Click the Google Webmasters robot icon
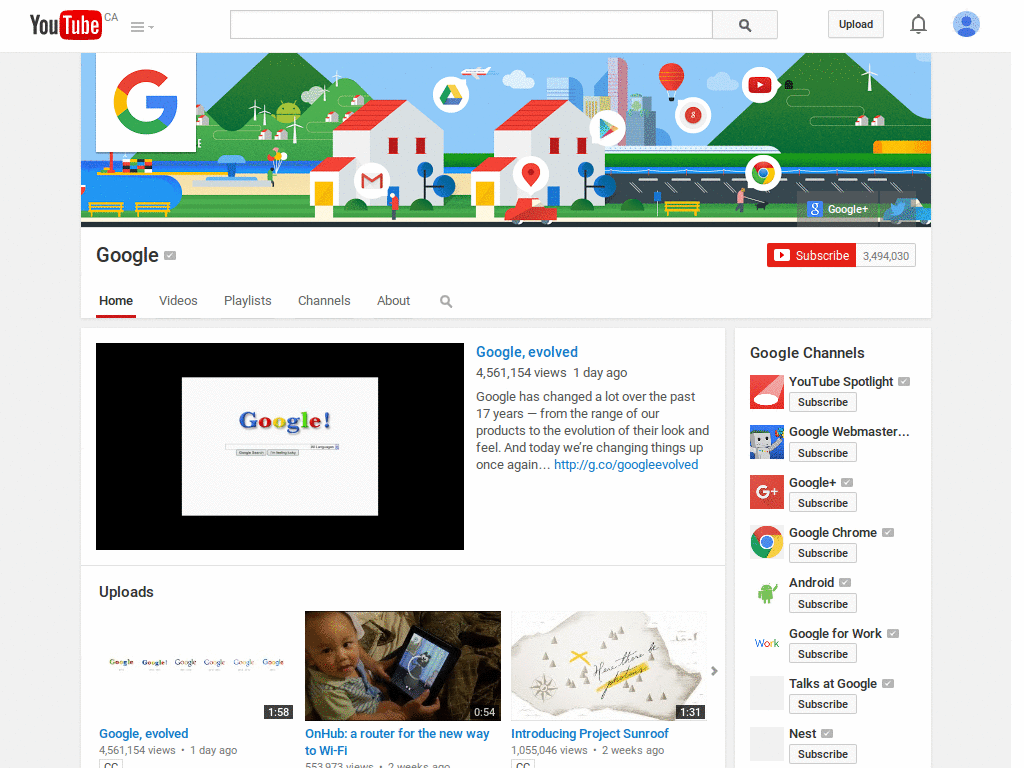 point(767,442)
